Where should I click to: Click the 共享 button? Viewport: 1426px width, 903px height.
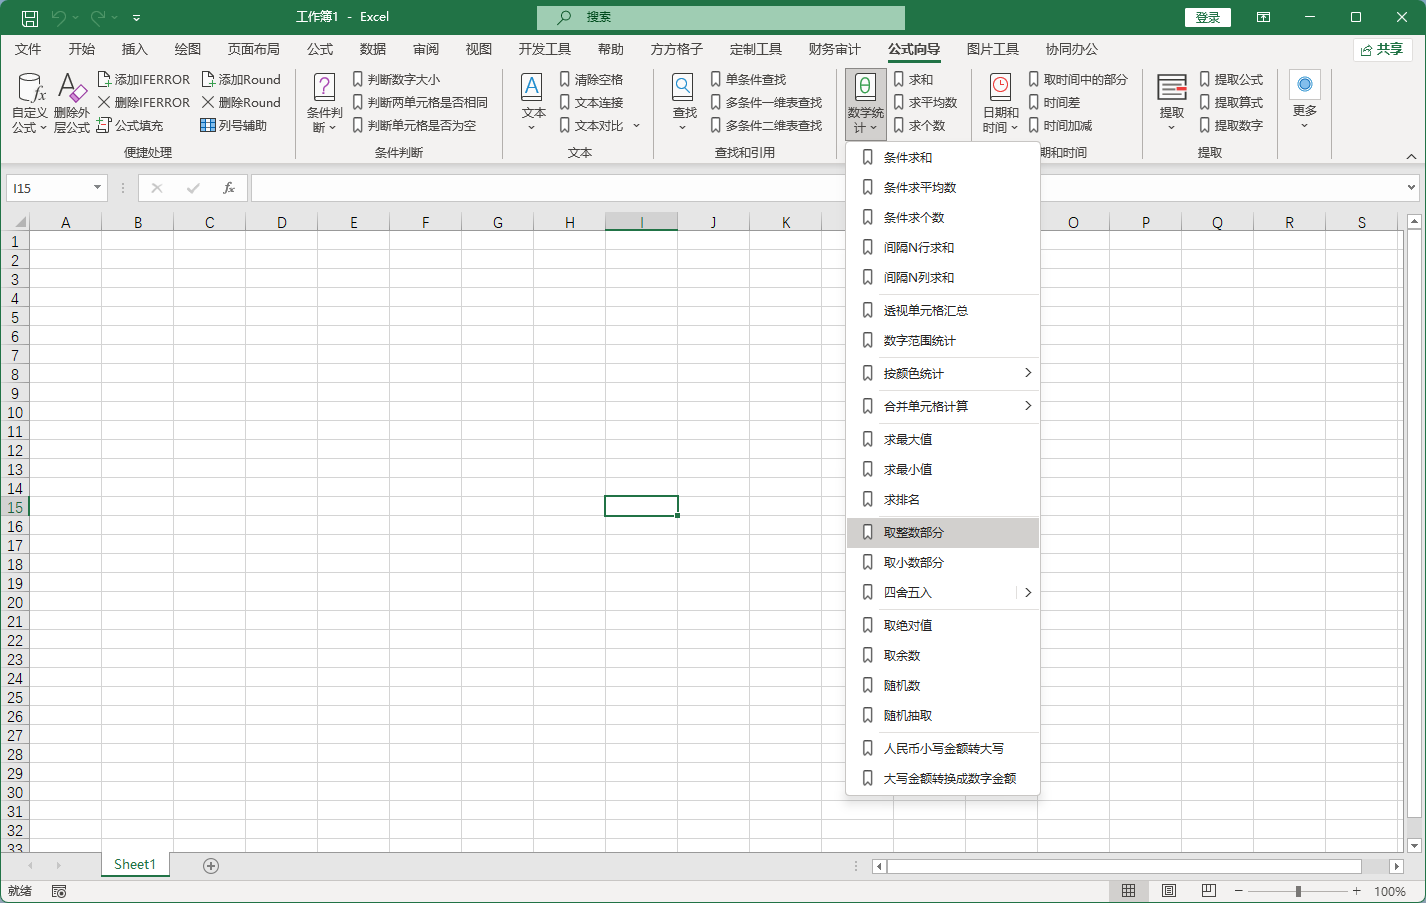1381,49
